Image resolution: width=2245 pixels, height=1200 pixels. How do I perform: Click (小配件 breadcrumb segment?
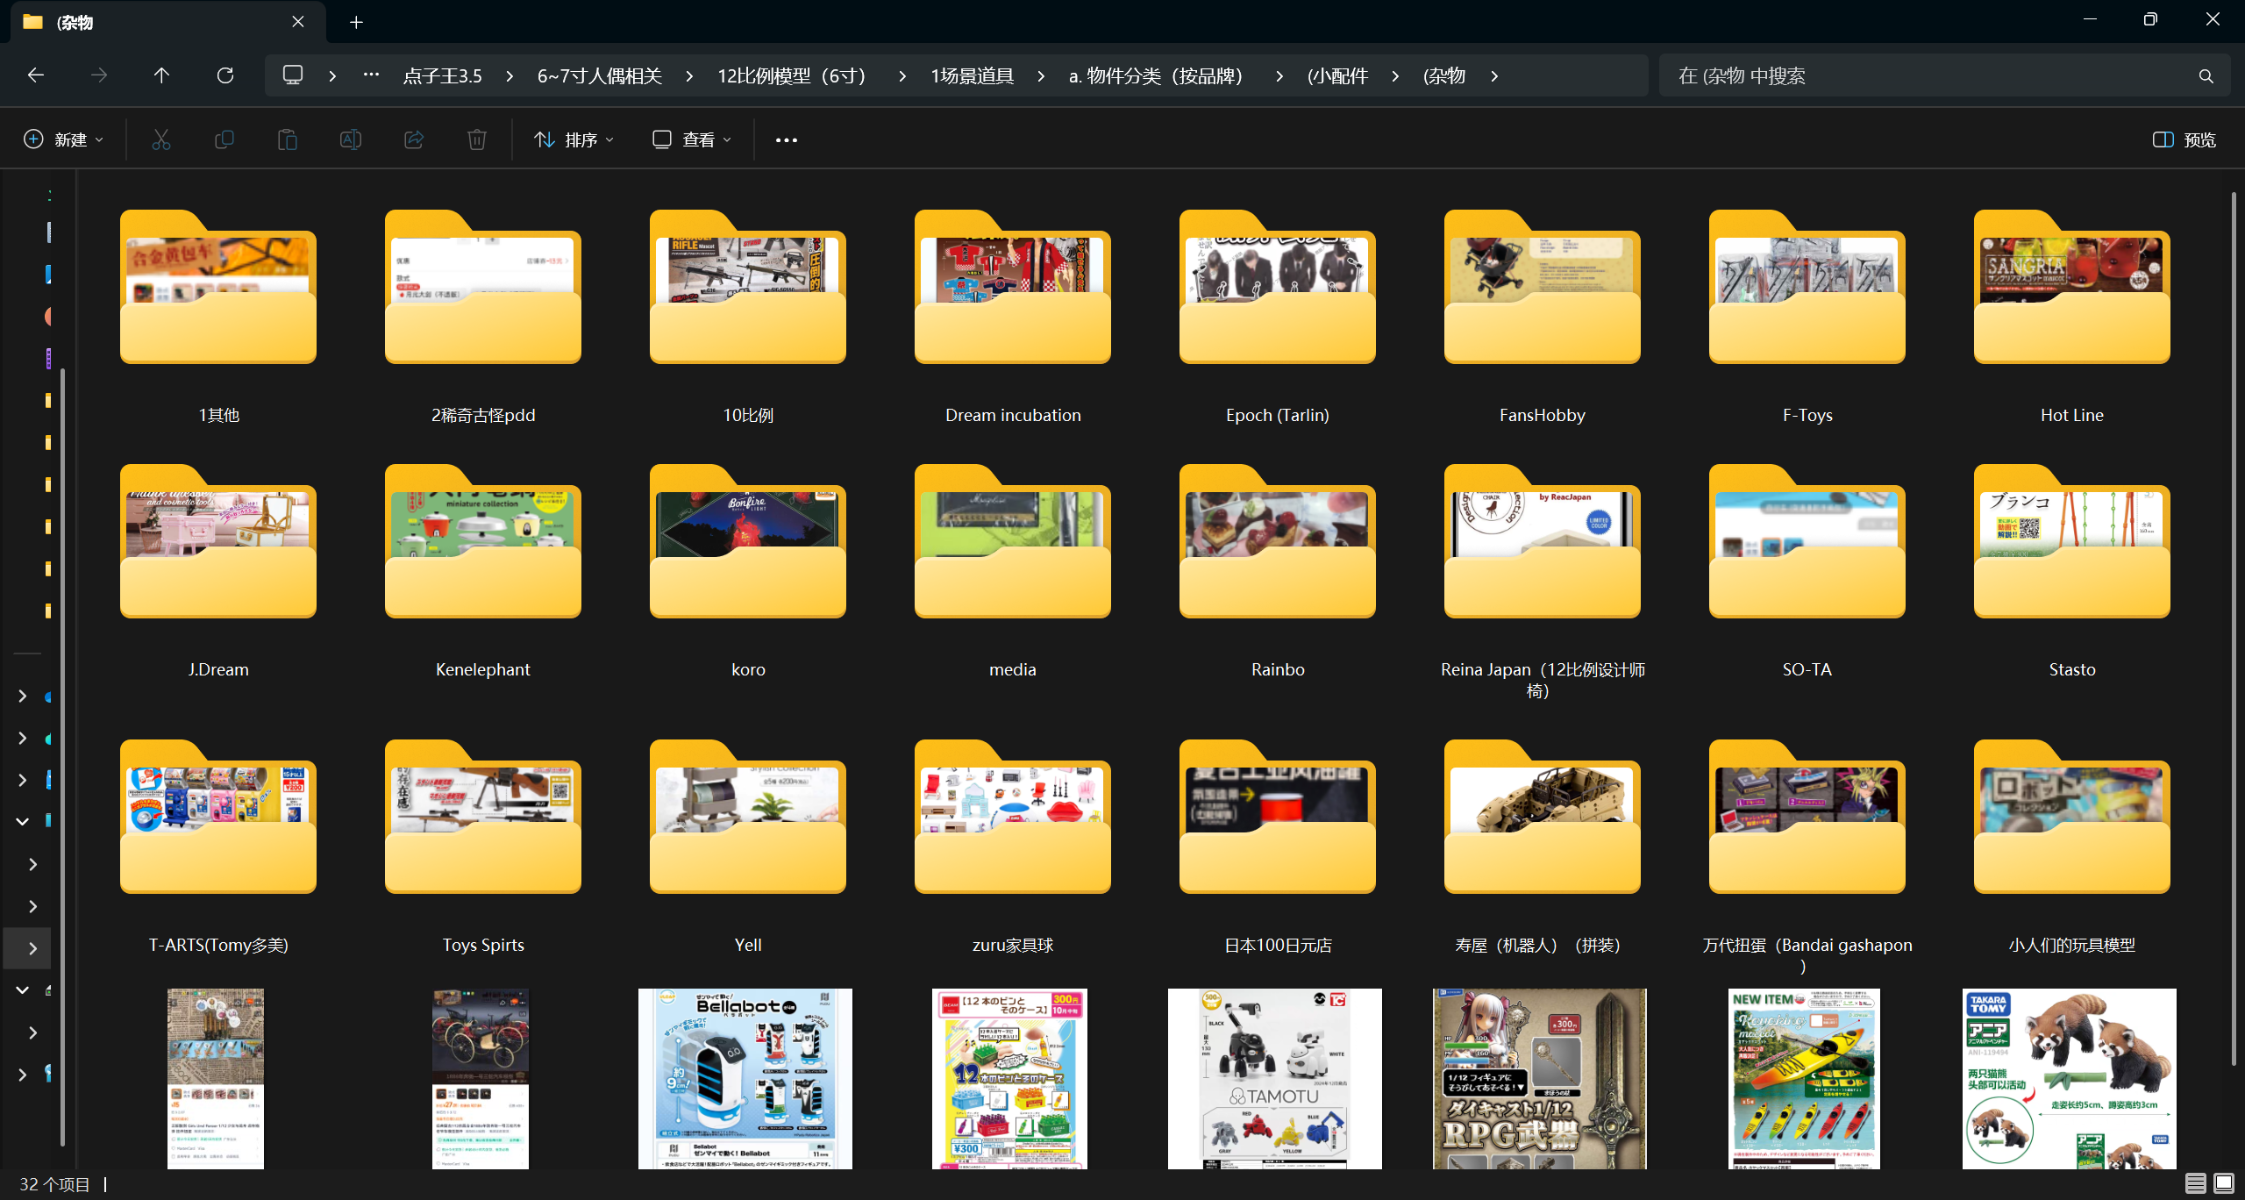click(1337, 76)
